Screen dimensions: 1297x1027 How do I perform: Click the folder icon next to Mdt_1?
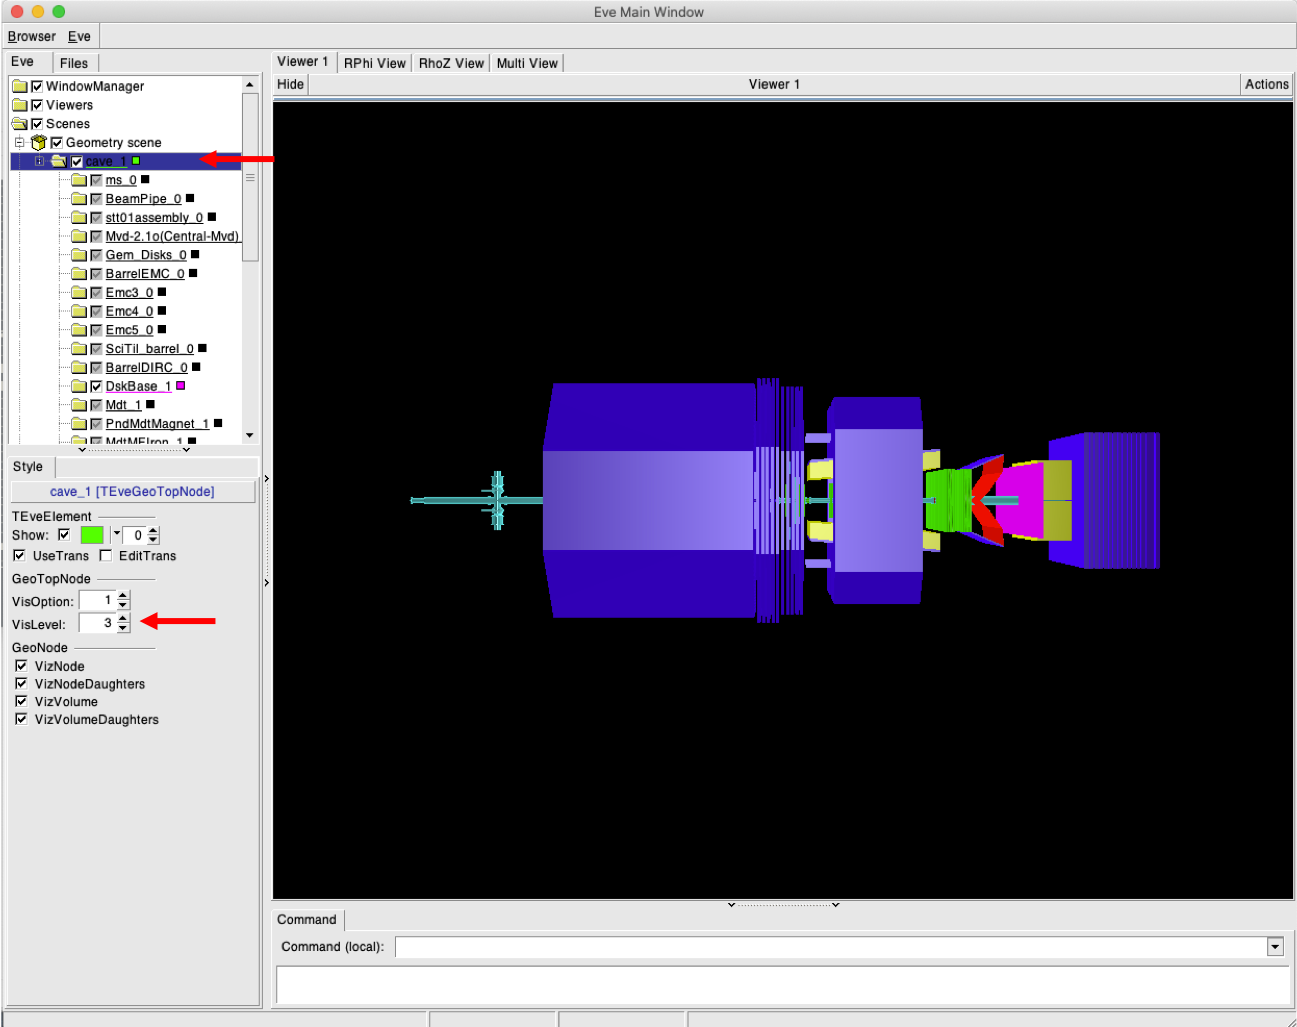(x=79, y=405)
